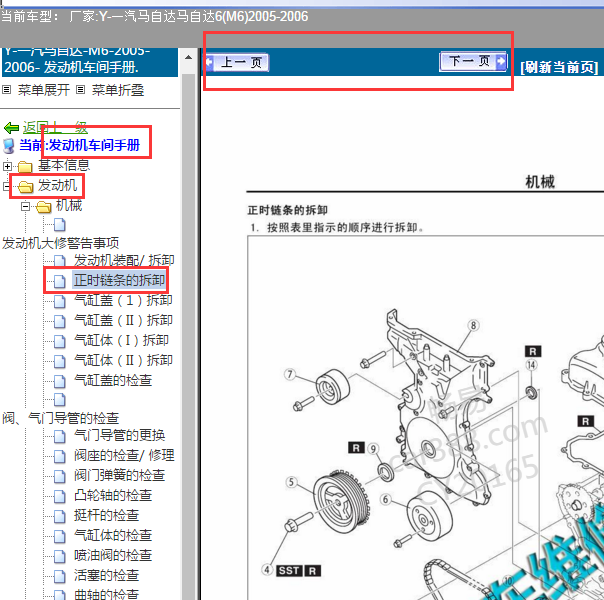This screenshot has width=604, height=600.
Task: Click 菜单展开 to expand the menu
Action: [44, 90]
